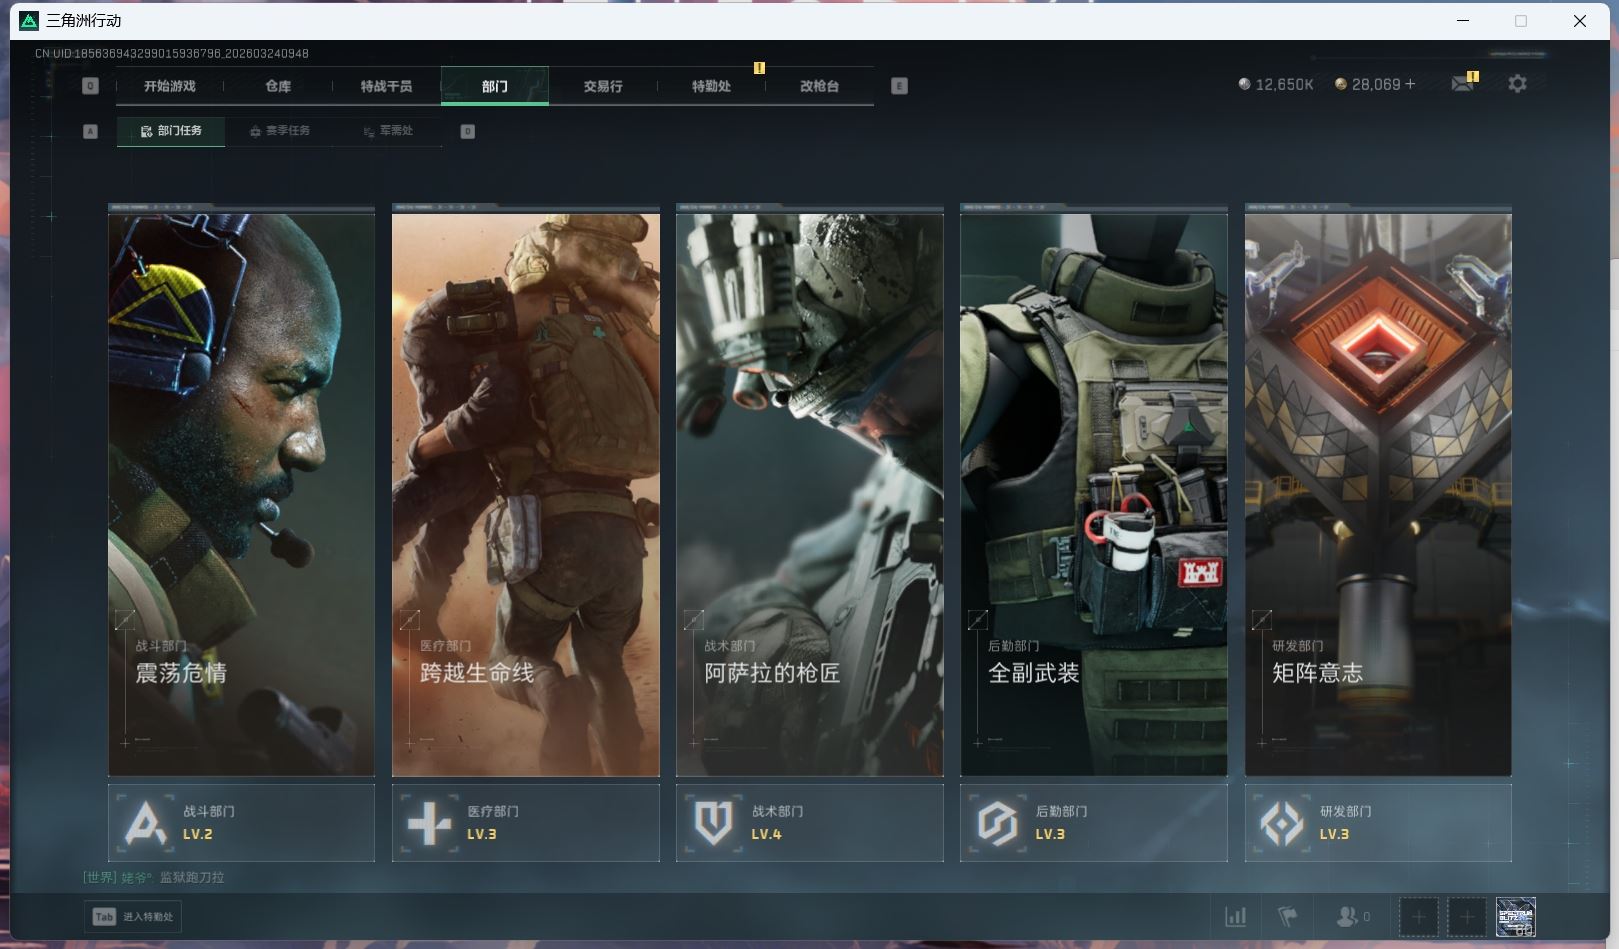1619x949 pixels.
Task: Open the settings gear icon
Action: 1517,84
